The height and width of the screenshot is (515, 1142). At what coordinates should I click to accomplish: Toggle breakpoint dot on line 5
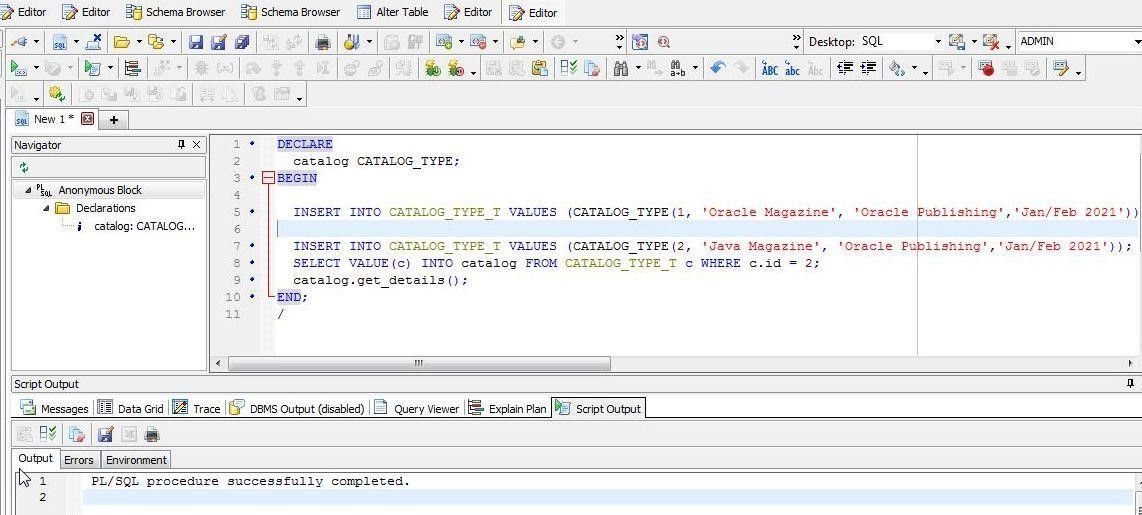252,211
